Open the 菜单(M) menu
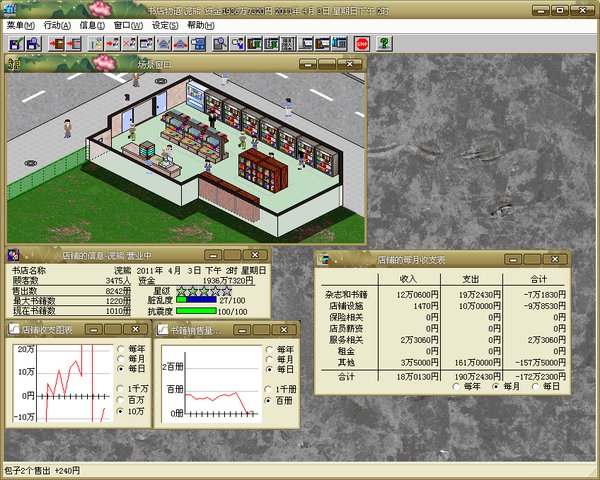 pyautogui.click(x=21, y=26)
